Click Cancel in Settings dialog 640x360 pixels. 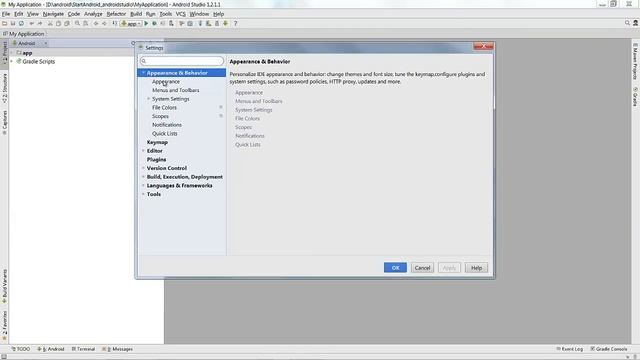point(422,268)
